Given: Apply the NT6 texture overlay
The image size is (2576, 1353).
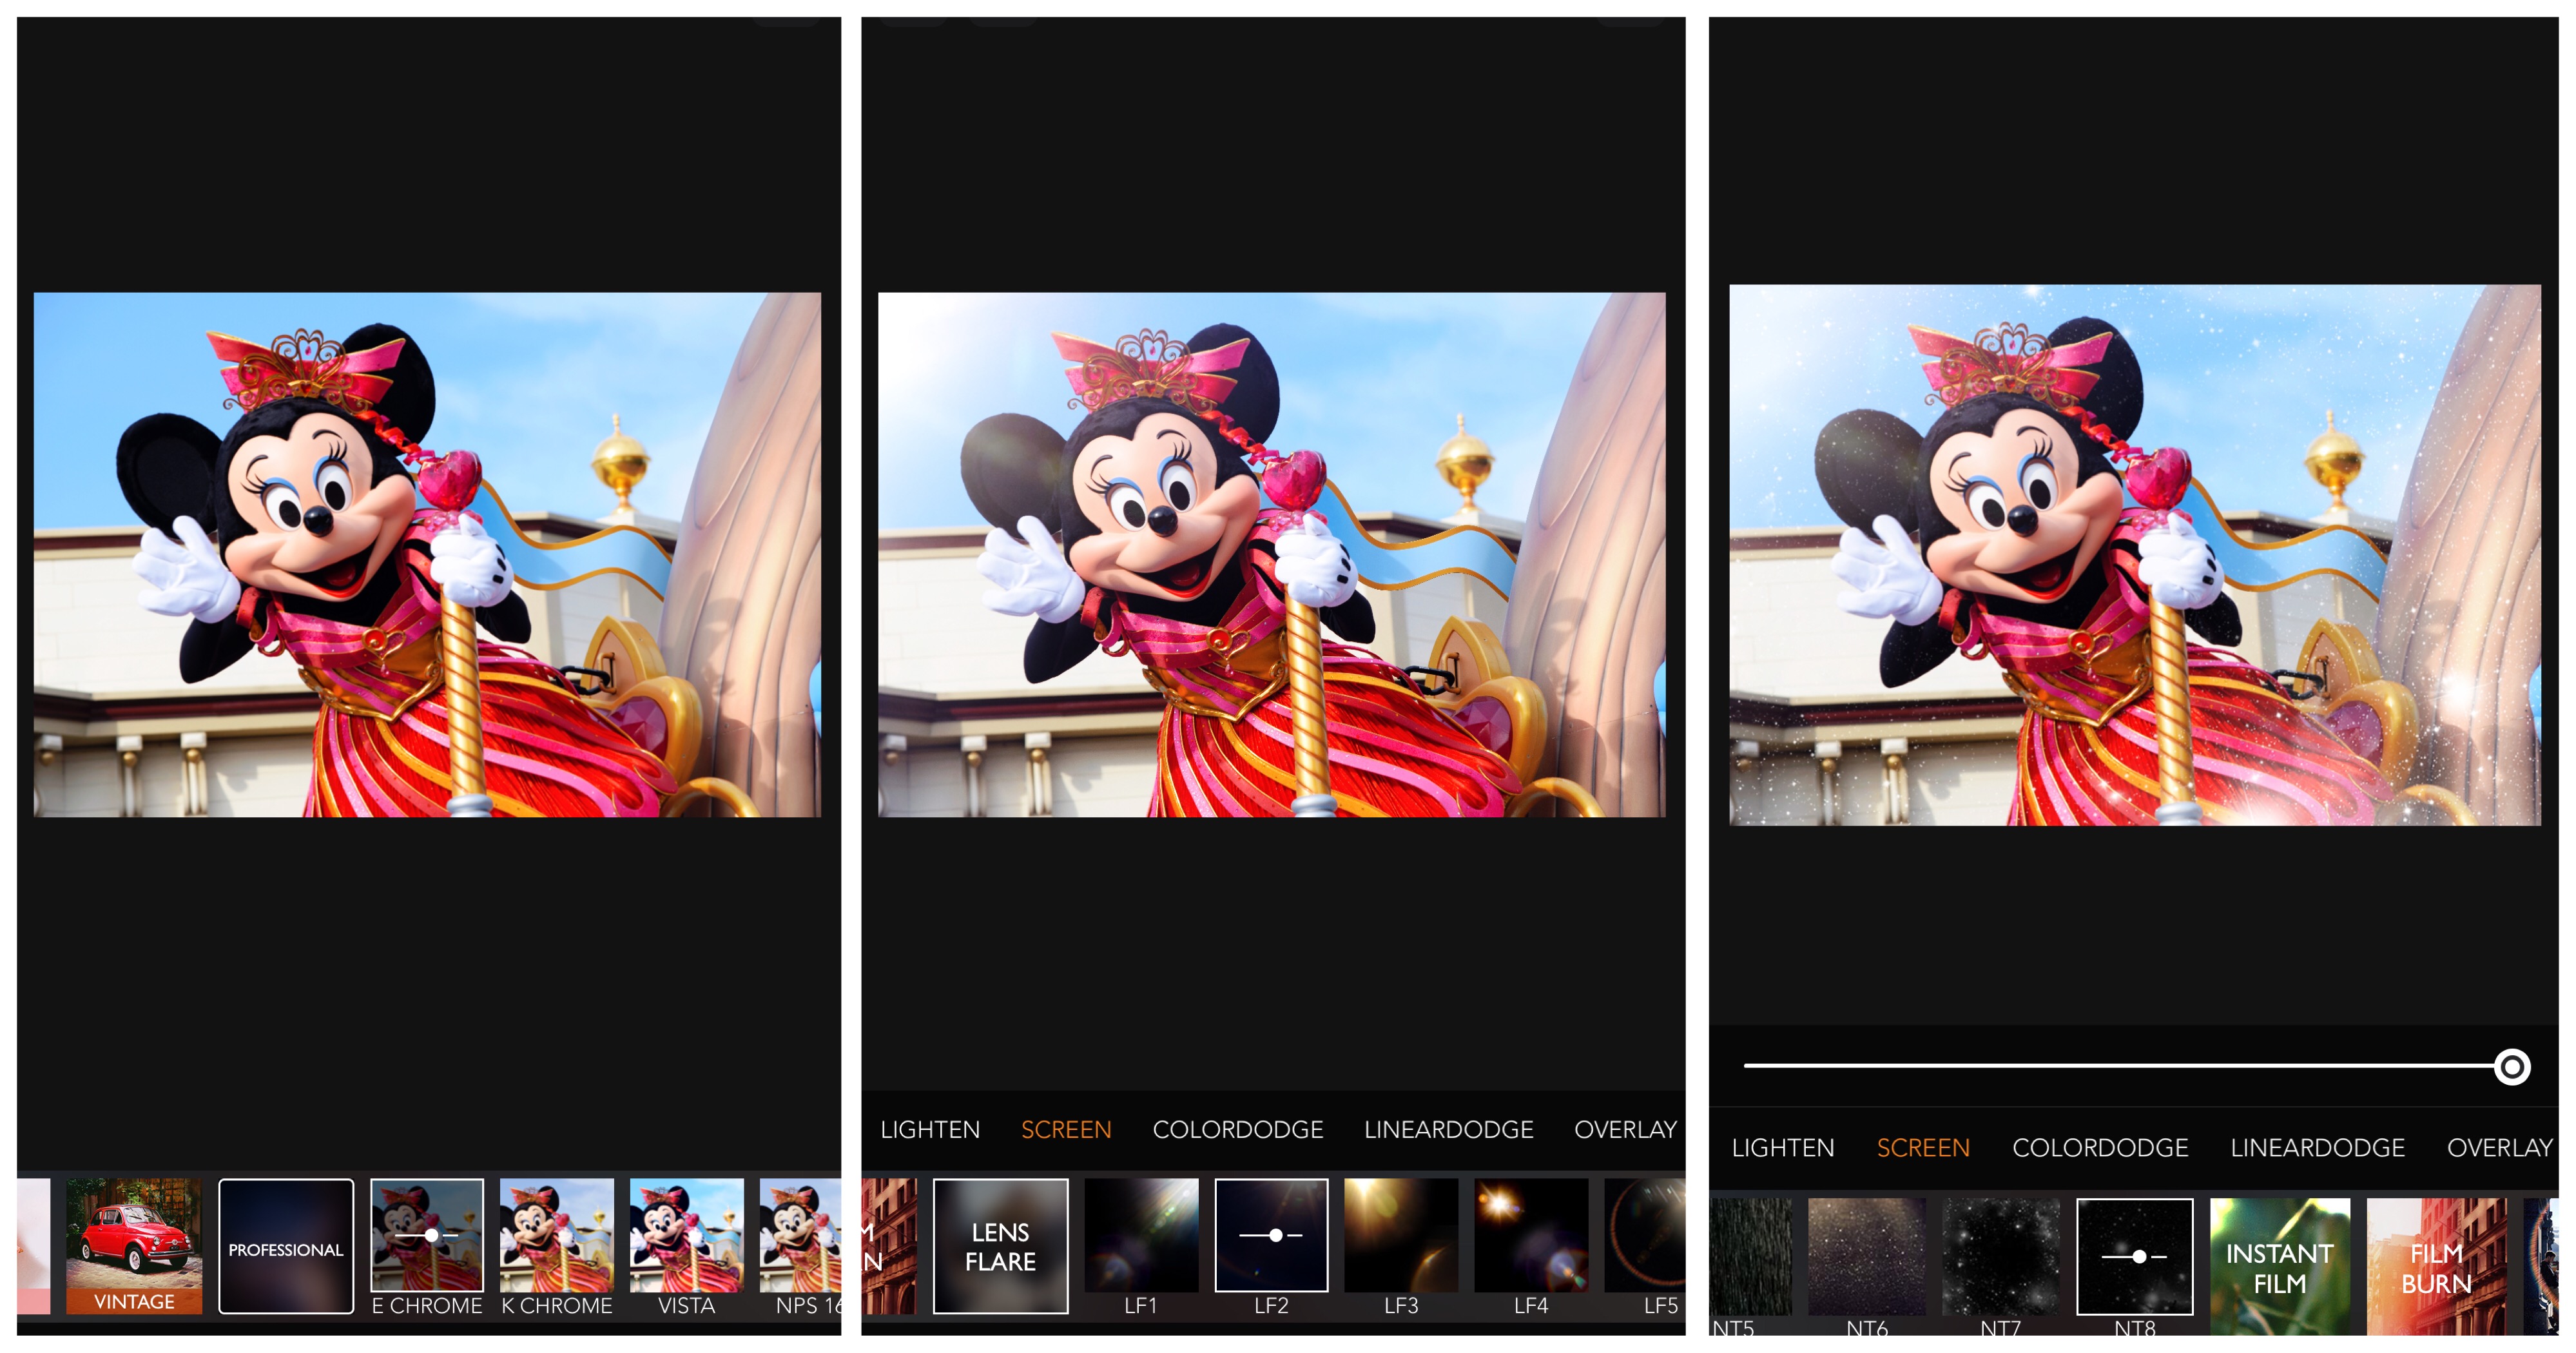Looking at the screenshot, I should (1867, 1256).
